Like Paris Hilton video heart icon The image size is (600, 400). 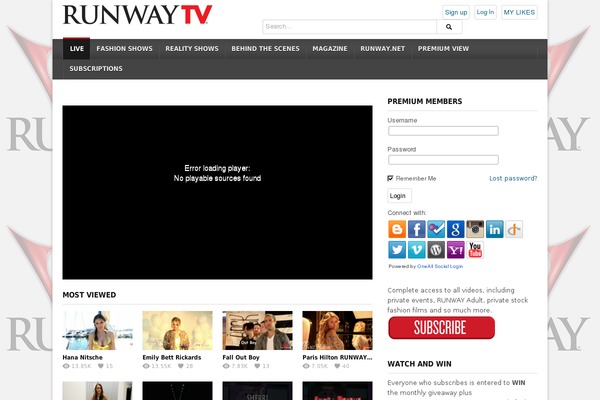point(337,366)
